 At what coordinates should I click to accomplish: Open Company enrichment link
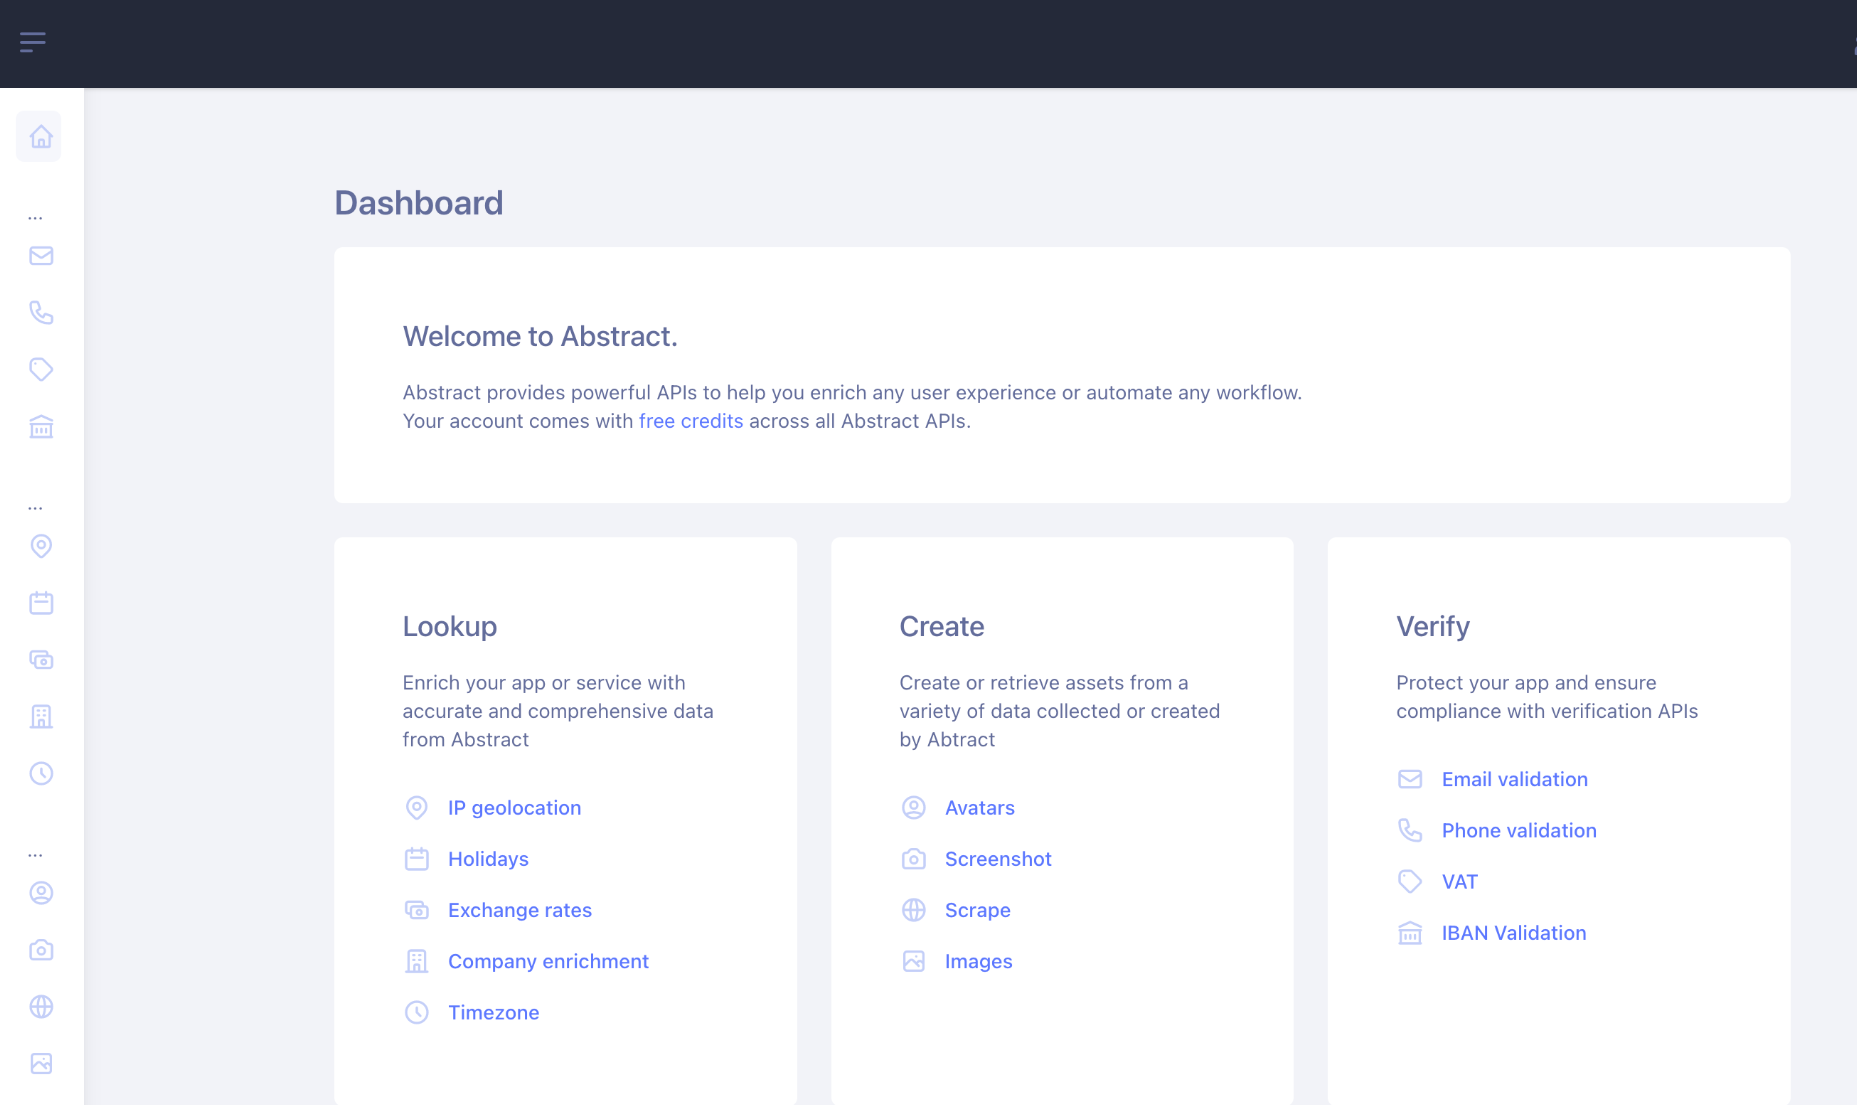click(x=548, y=961)
